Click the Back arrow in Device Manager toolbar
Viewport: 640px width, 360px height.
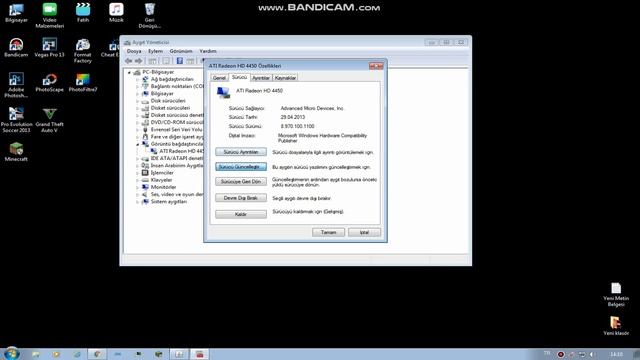[129, 61]
